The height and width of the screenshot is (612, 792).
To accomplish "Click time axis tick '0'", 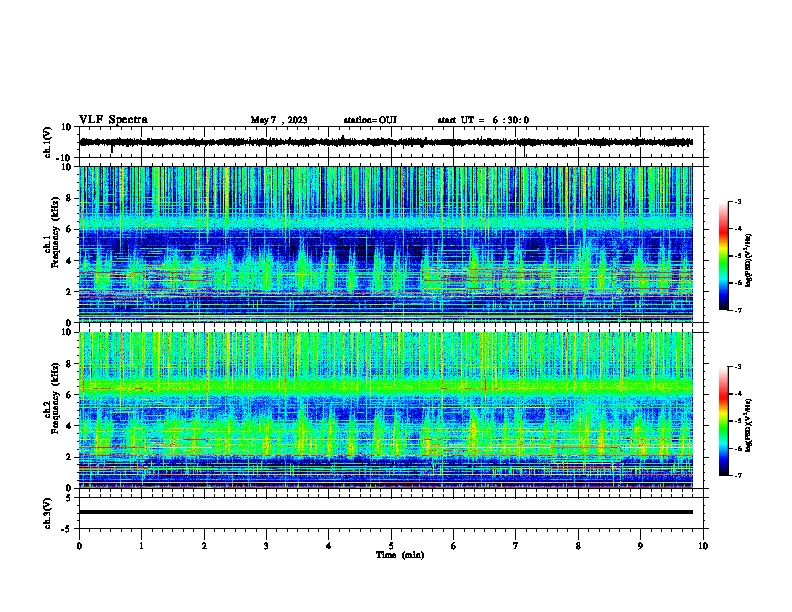I will 79,546.
